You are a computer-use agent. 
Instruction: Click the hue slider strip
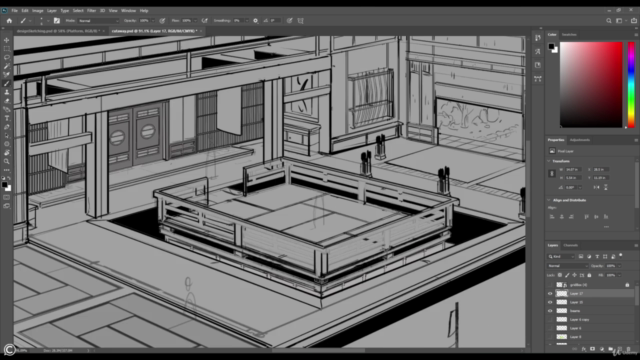[x=631, y=84]
